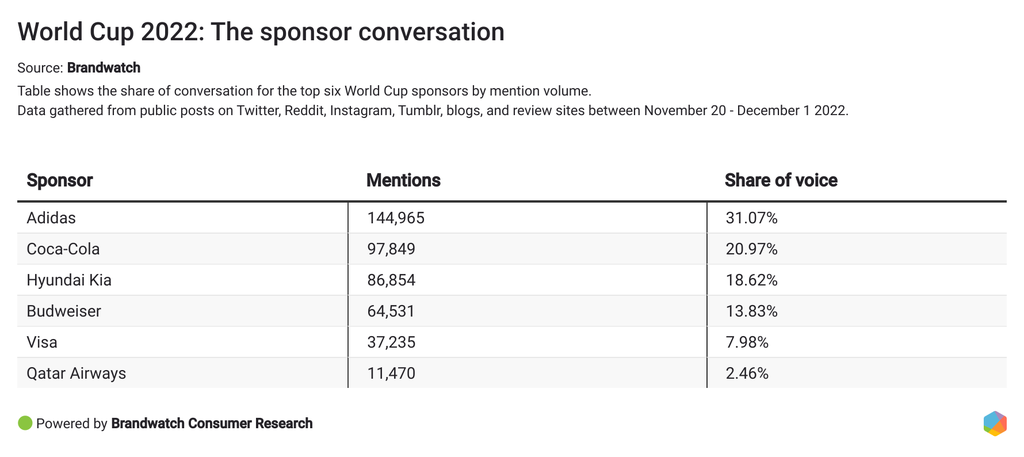Sort by the Mentions column header
1024x457 pixels.
tap(403, 180)
